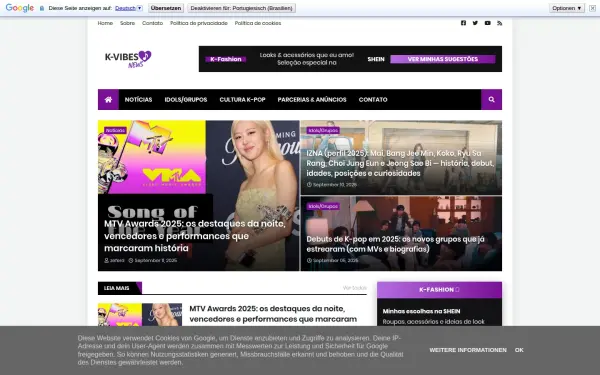Open the Notícias menu item
The height and width of the screenshot is (375, 600).
[x=139, y=99]
